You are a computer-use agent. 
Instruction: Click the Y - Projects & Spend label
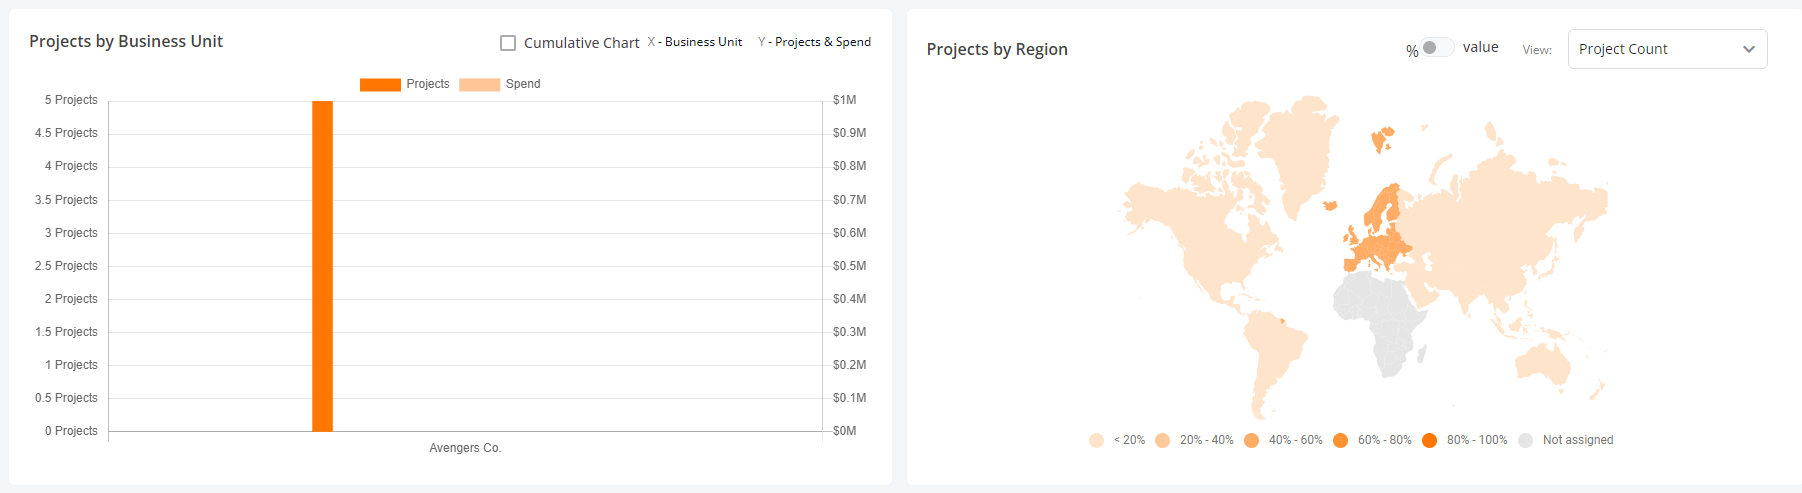(815, 42)
